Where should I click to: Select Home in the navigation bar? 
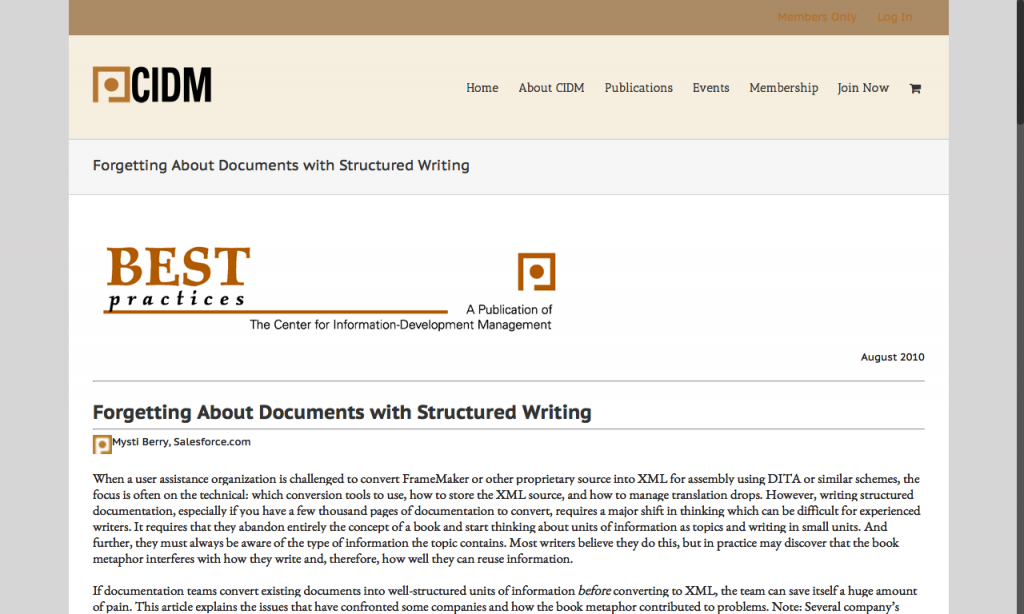coord(482,88)
